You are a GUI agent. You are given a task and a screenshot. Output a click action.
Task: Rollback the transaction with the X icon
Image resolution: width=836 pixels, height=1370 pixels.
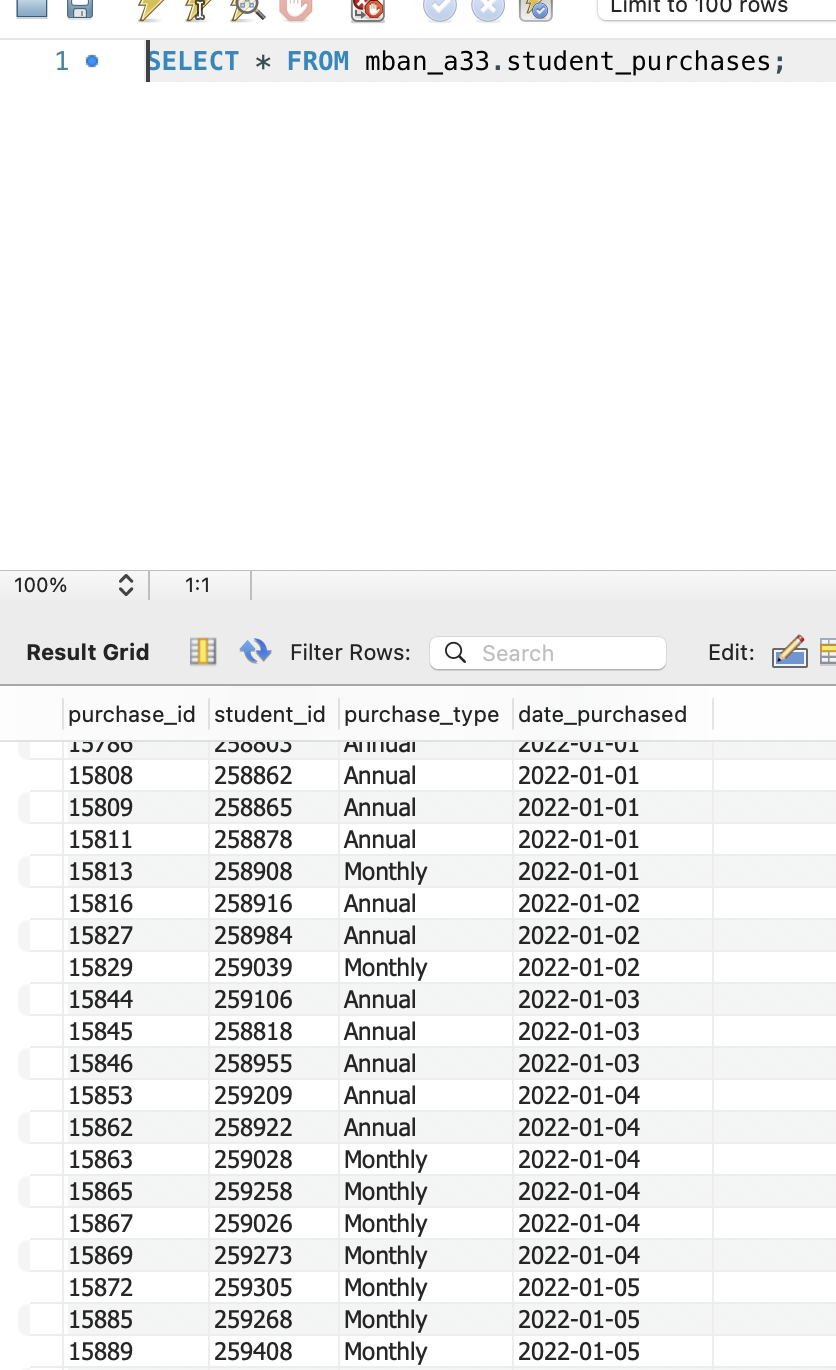click(x=488, y=11)
